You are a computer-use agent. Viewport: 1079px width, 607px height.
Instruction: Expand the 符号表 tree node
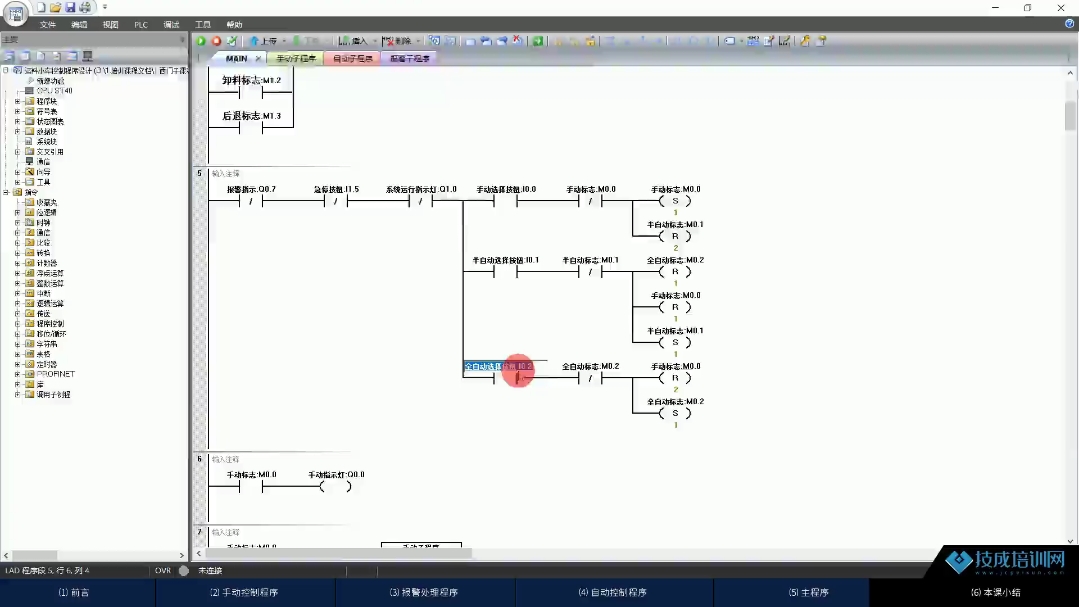pyautogui.click(x=17, y=111)
